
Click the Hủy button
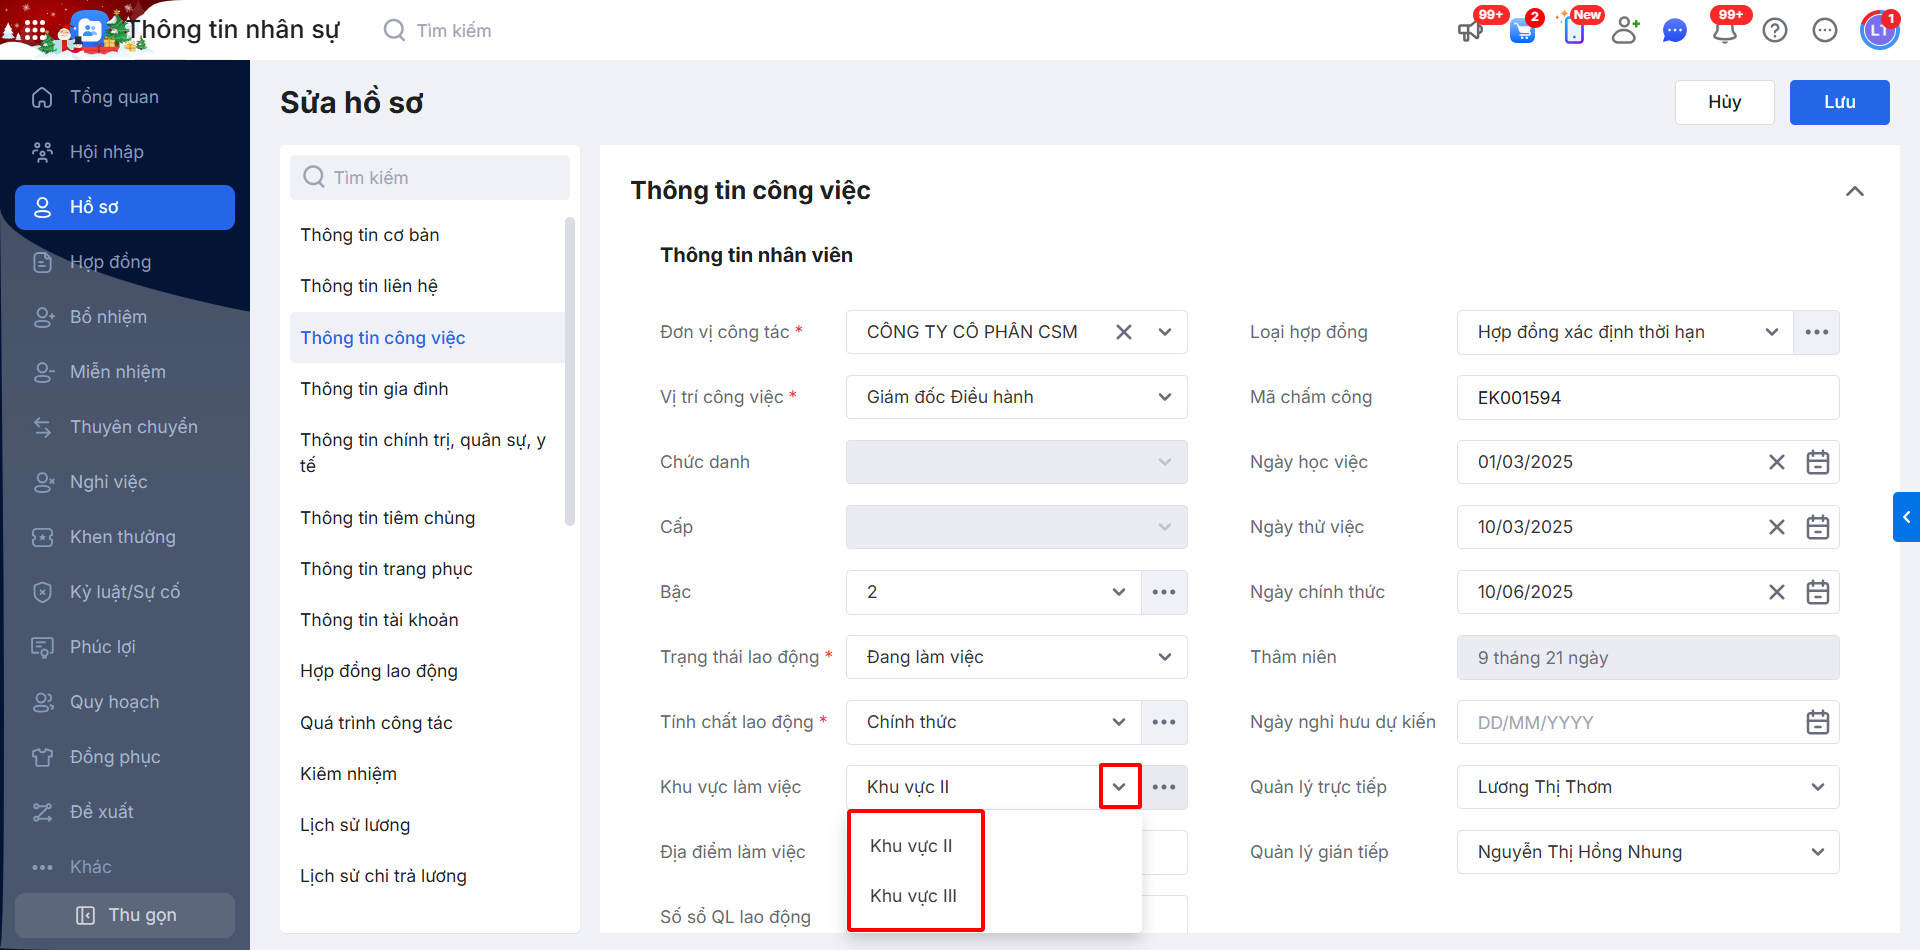pyautogui.click(x=1724, y=102)
